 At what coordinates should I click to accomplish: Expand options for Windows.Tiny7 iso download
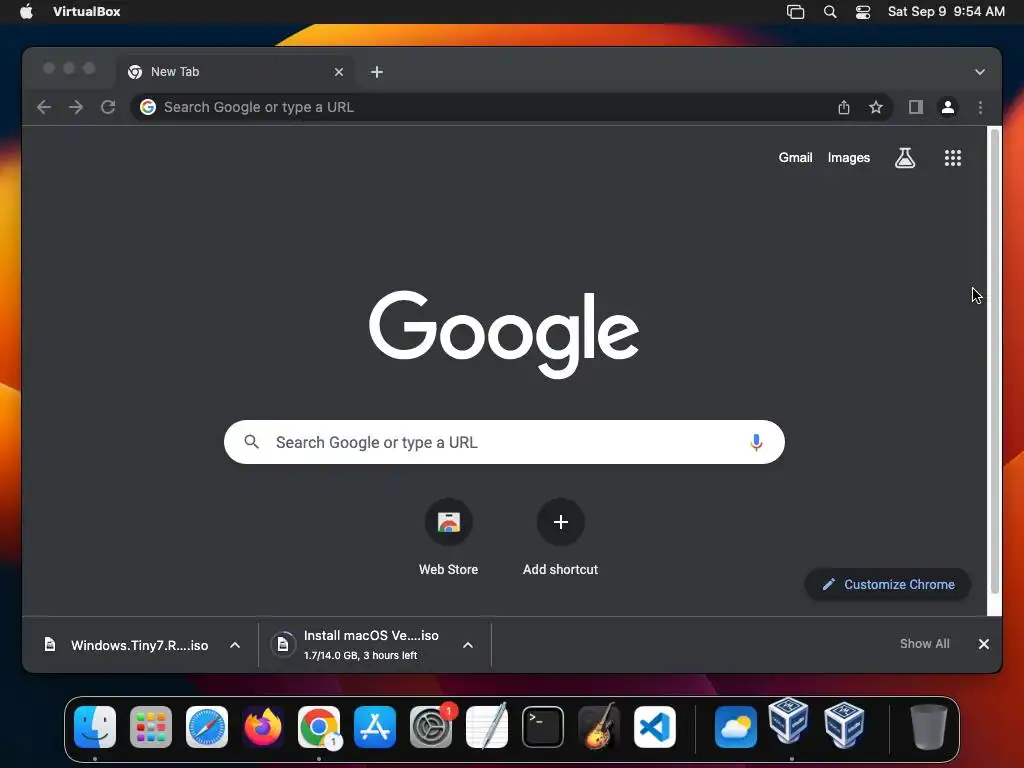[235, 645]
